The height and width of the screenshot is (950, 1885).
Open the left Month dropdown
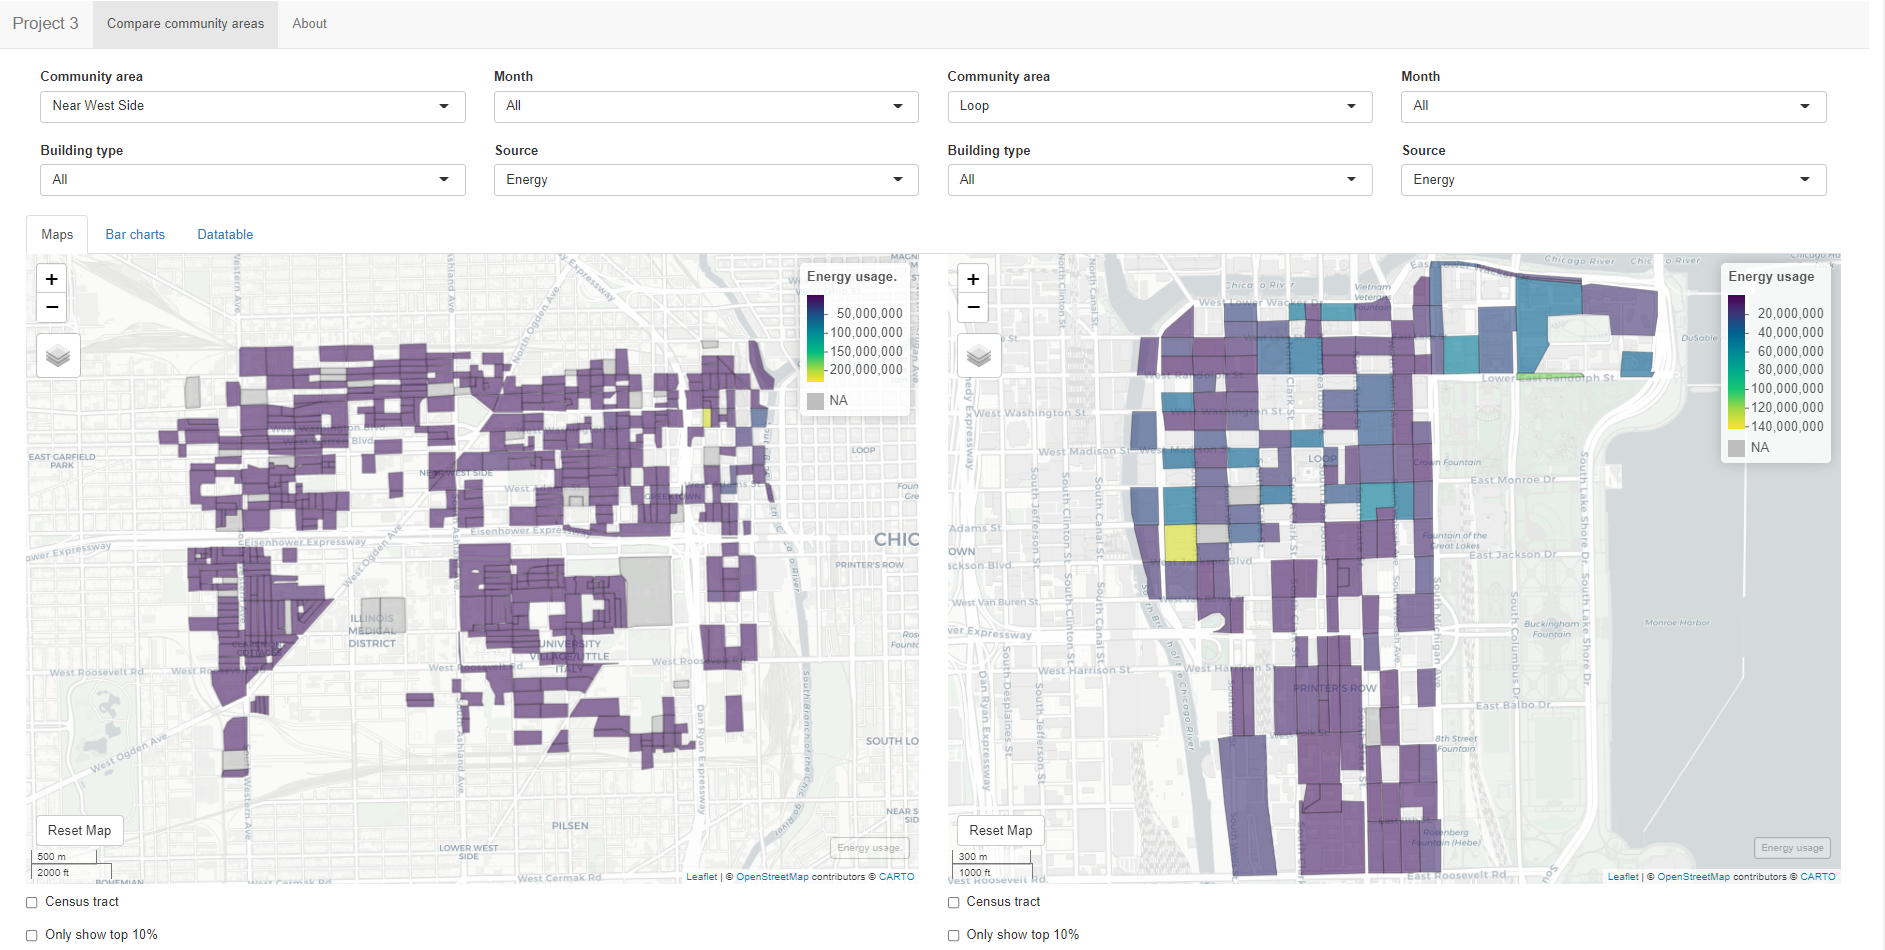(706, 106)
